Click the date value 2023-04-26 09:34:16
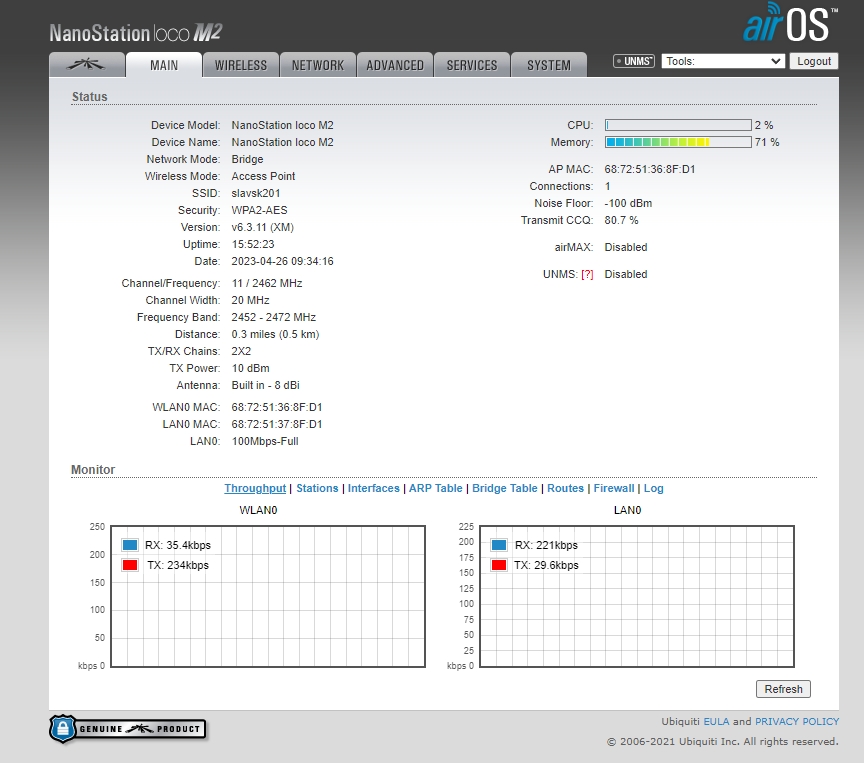Viewport: 864px width, 763px height. tap(282, 261)
